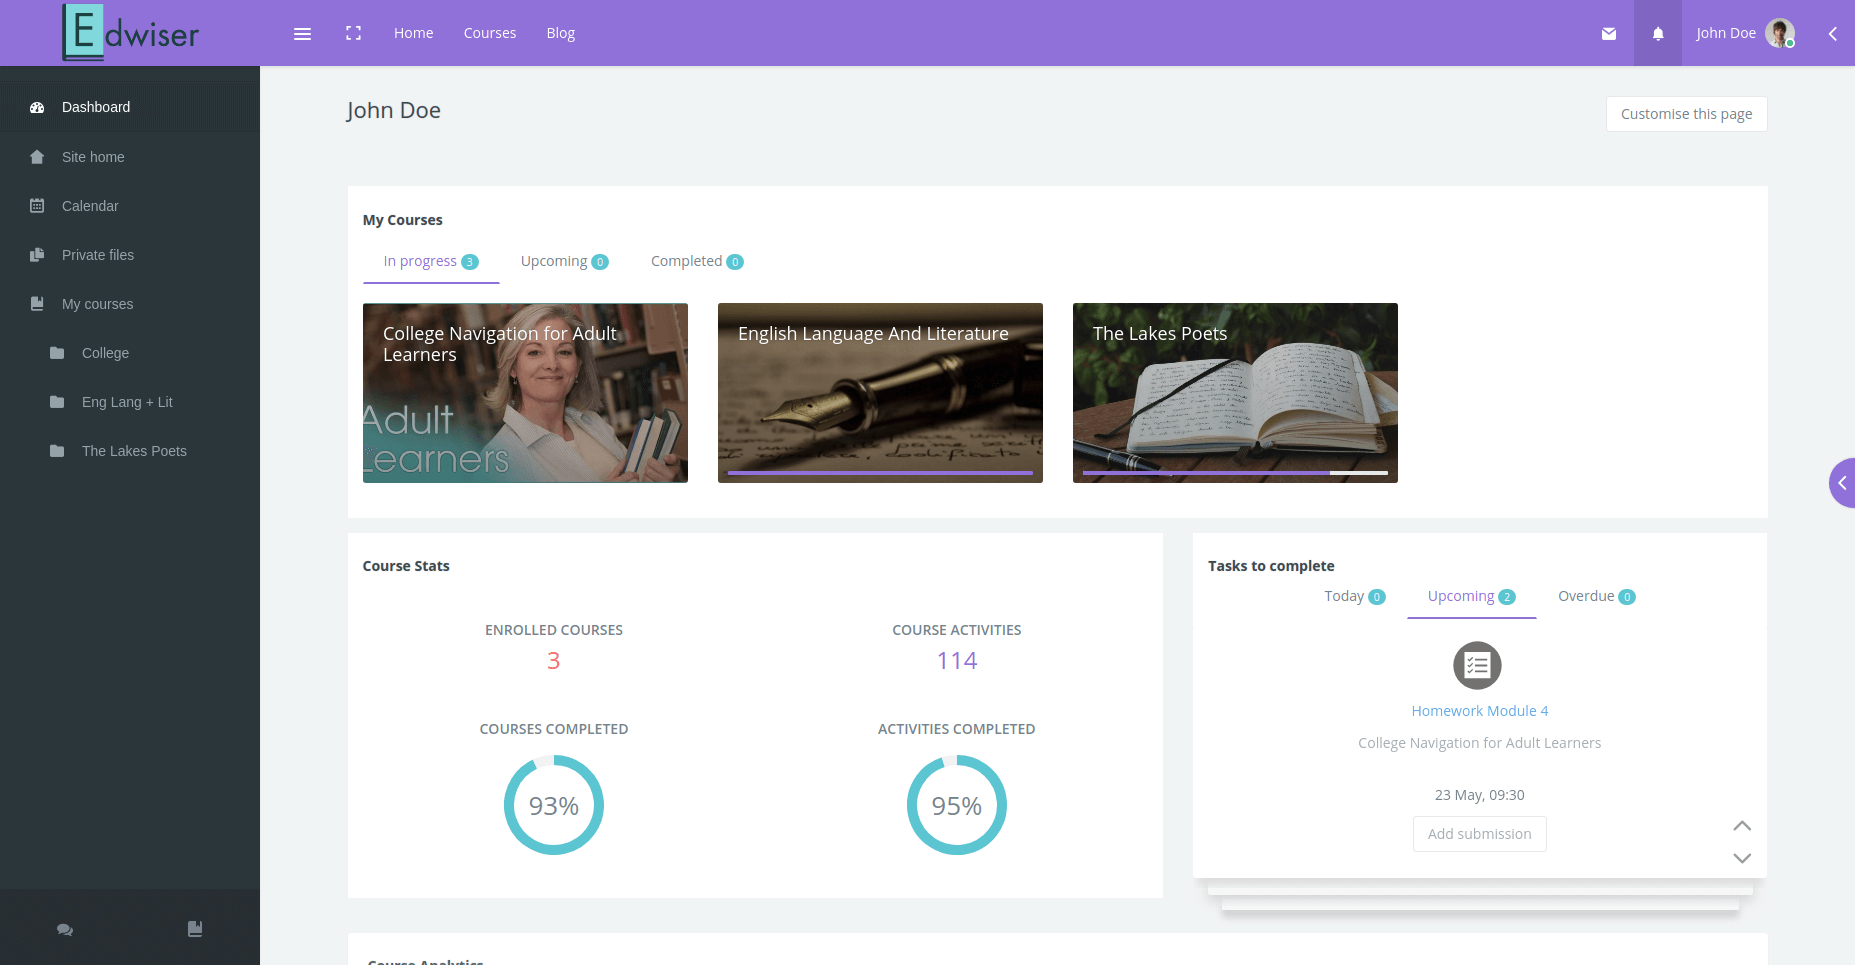Click Customise this page button

(1686, 114)
